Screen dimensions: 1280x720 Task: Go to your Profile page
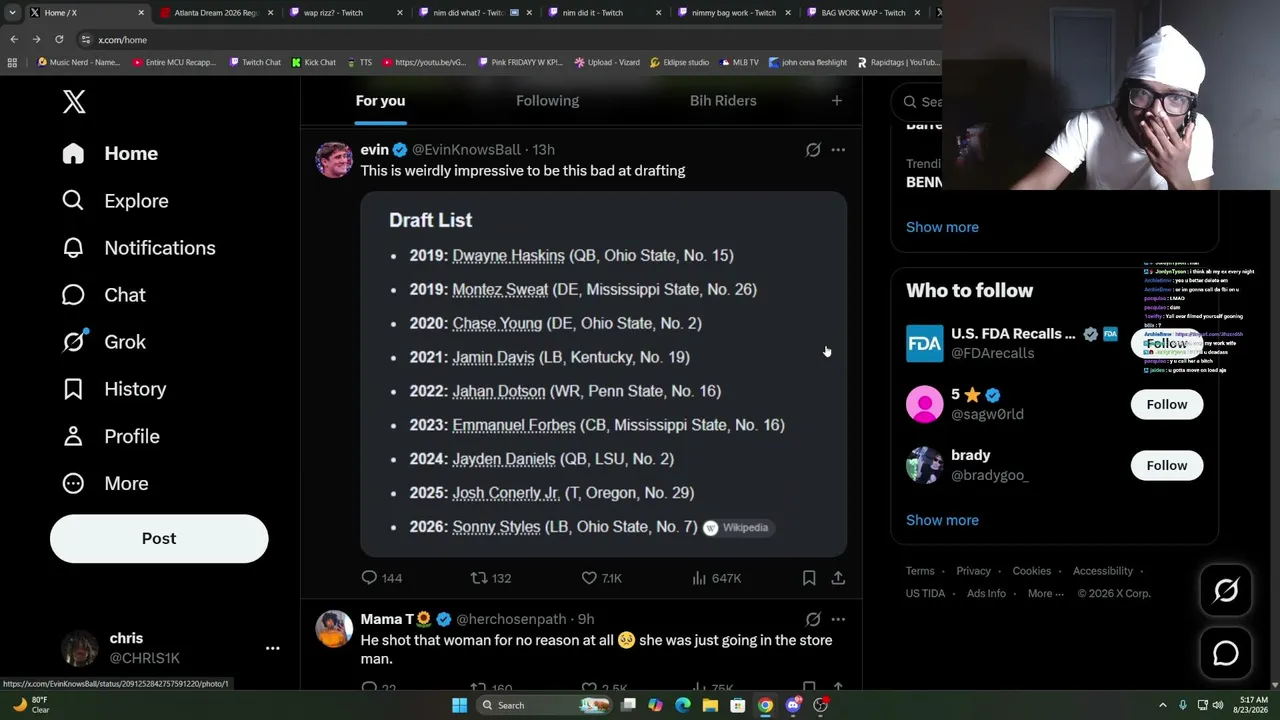point(110,436)
